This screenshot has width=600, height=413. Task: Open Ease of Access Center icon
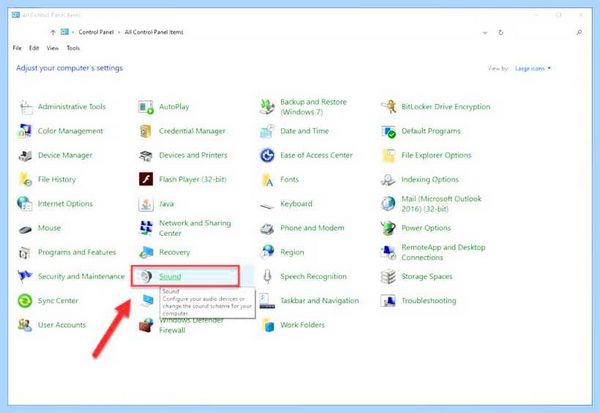click(x=267, y=155)
